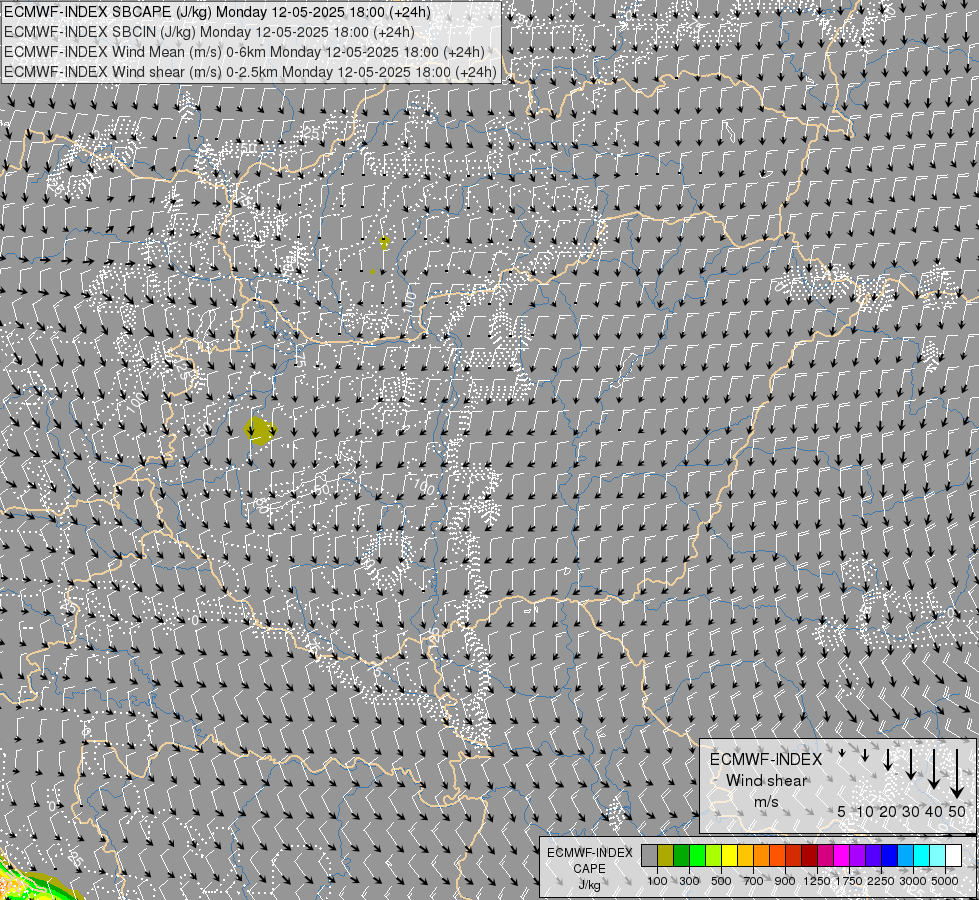979x900 pixels.
Task: Click the 5 m/s wind shear legend arrow
Action: click(x=842, y=753)
